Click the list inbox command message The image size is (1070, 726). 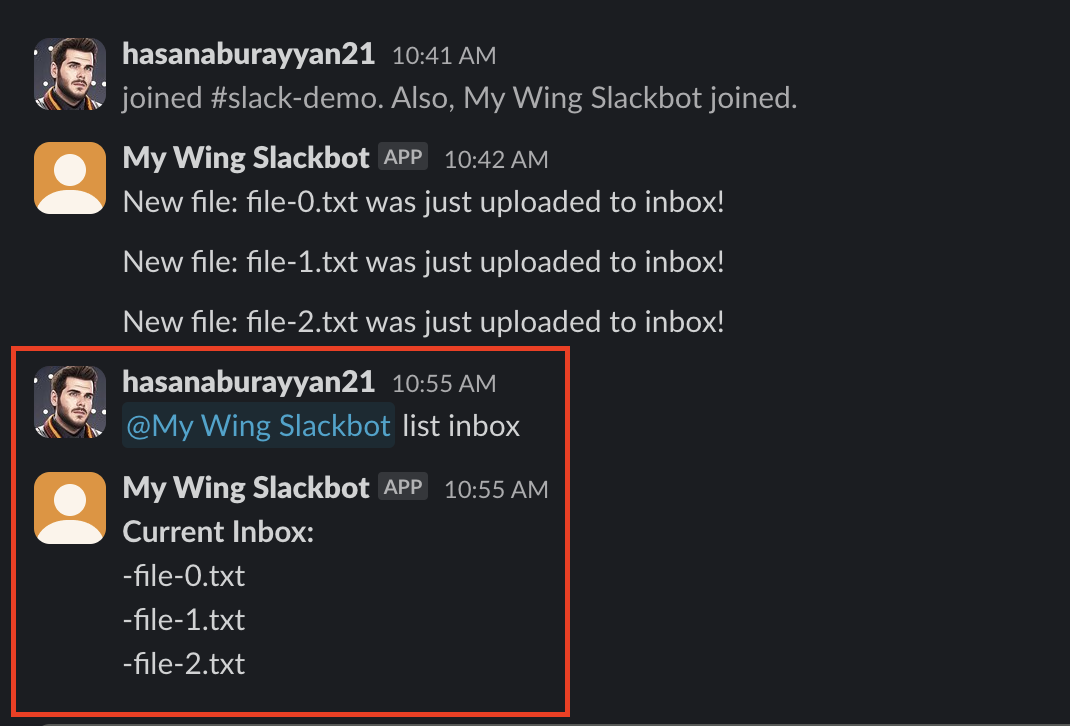point(459,425)
